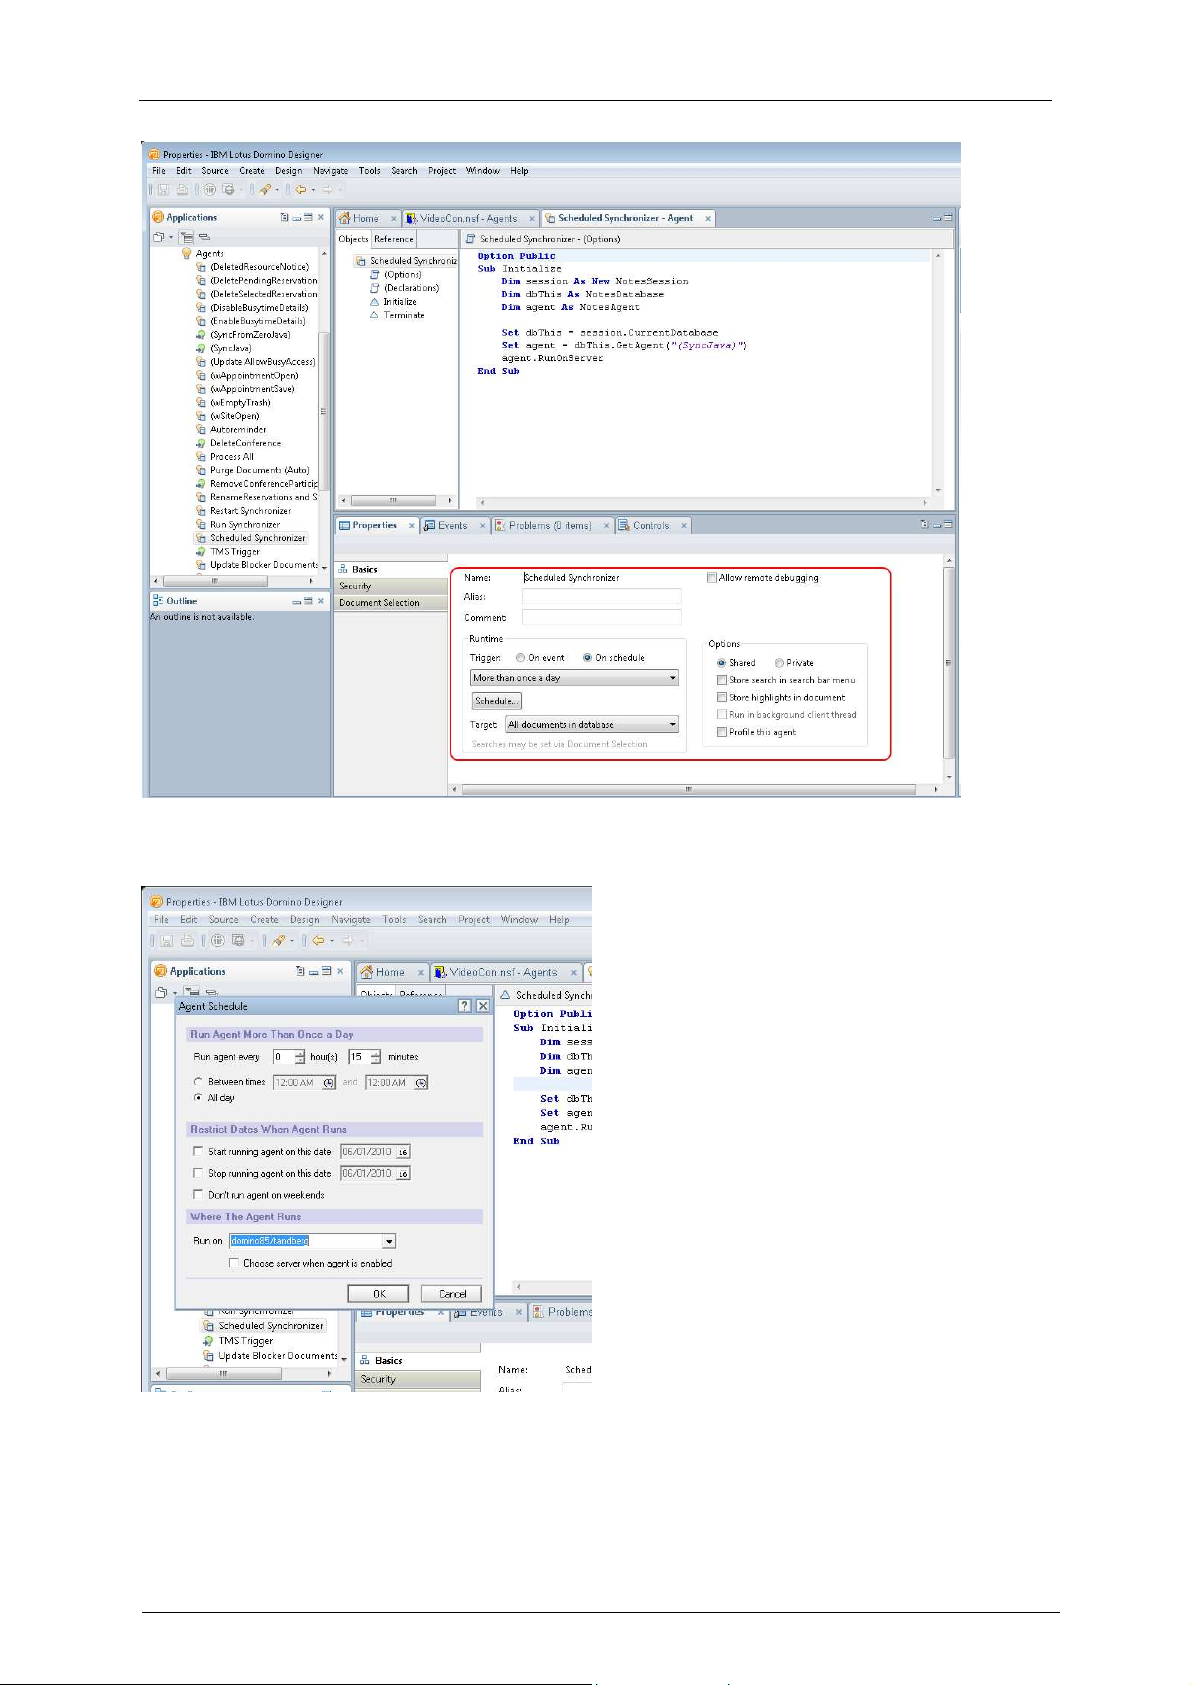Tick the Profile this agent checkbox
Viewport: 1191px width, 1685px height.
pyautogui.click(x=722, y=732)
